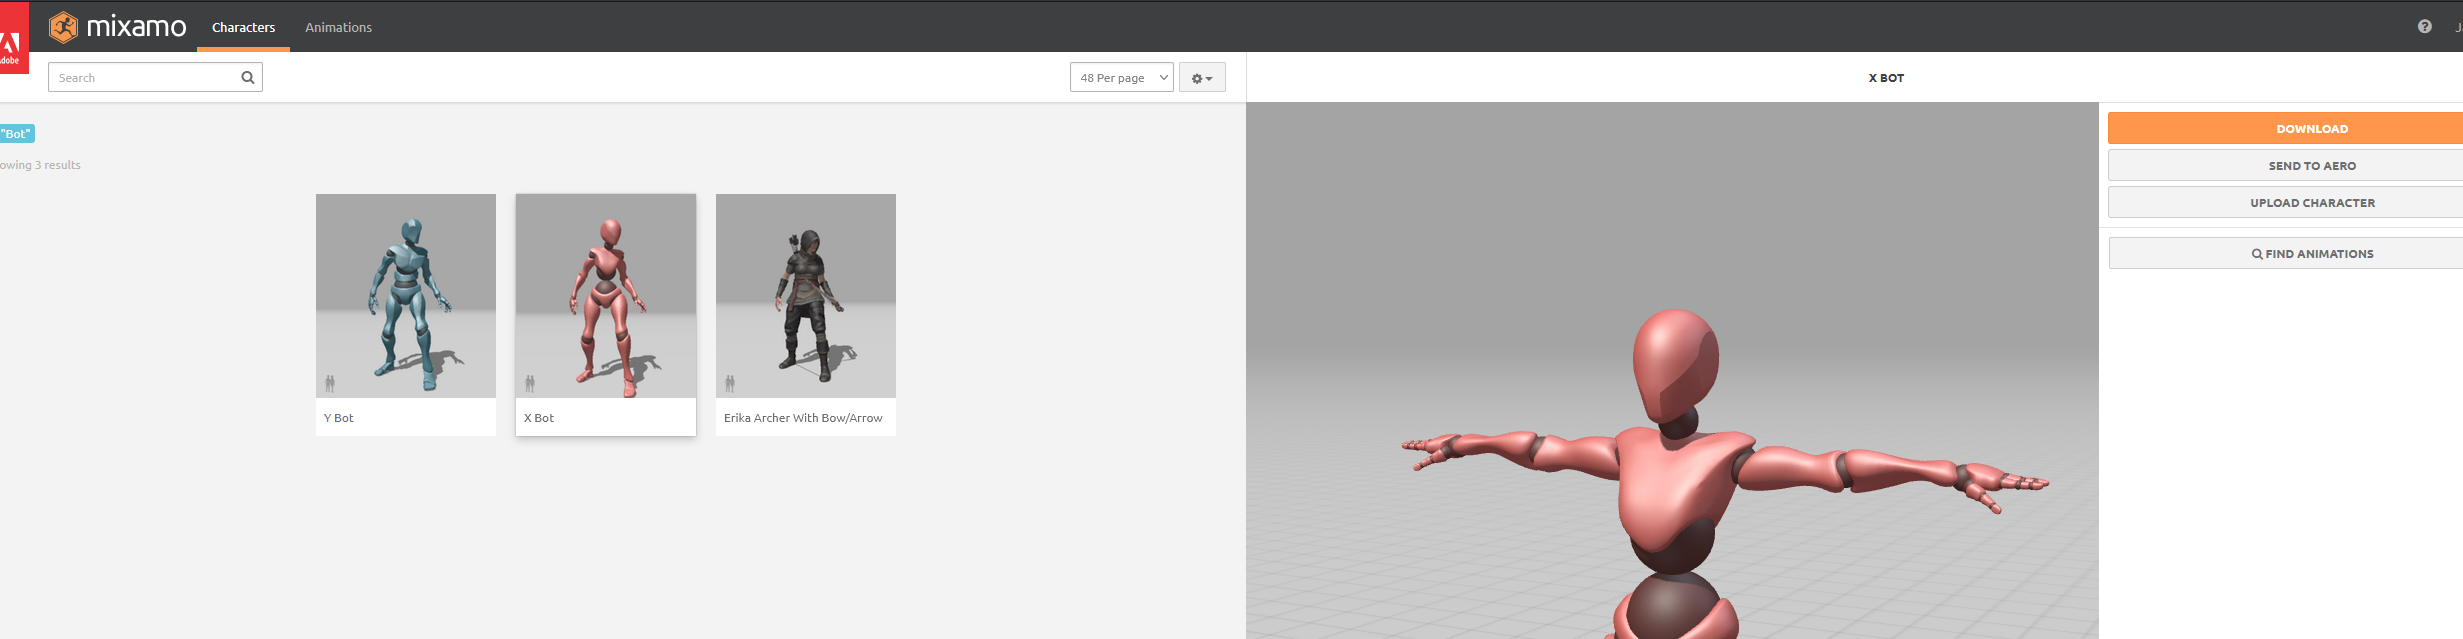Viewport: 2463px width, 639px height.
Task: Click the "X Bot" label text
Action: pyautogui.click(x=539, y=418)
